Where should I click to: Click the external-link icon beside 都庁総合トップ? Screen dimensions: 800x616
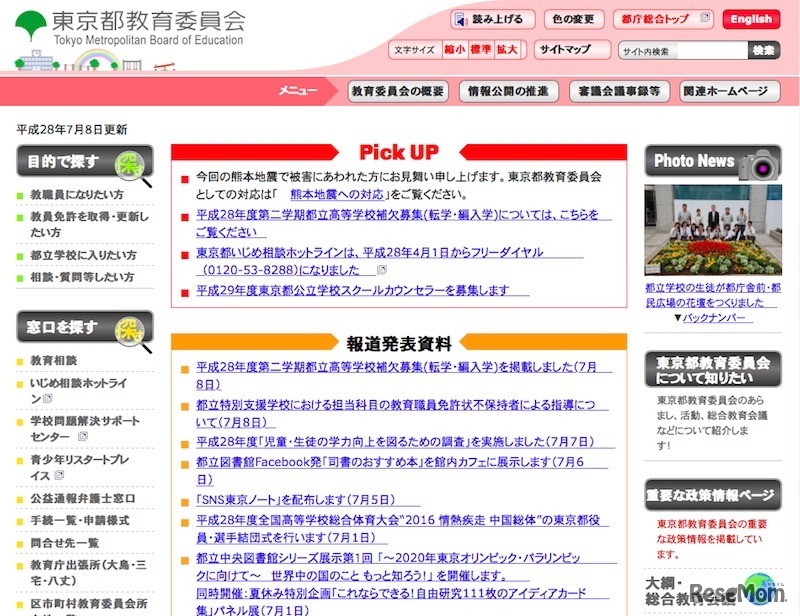(x=703, y=17)
